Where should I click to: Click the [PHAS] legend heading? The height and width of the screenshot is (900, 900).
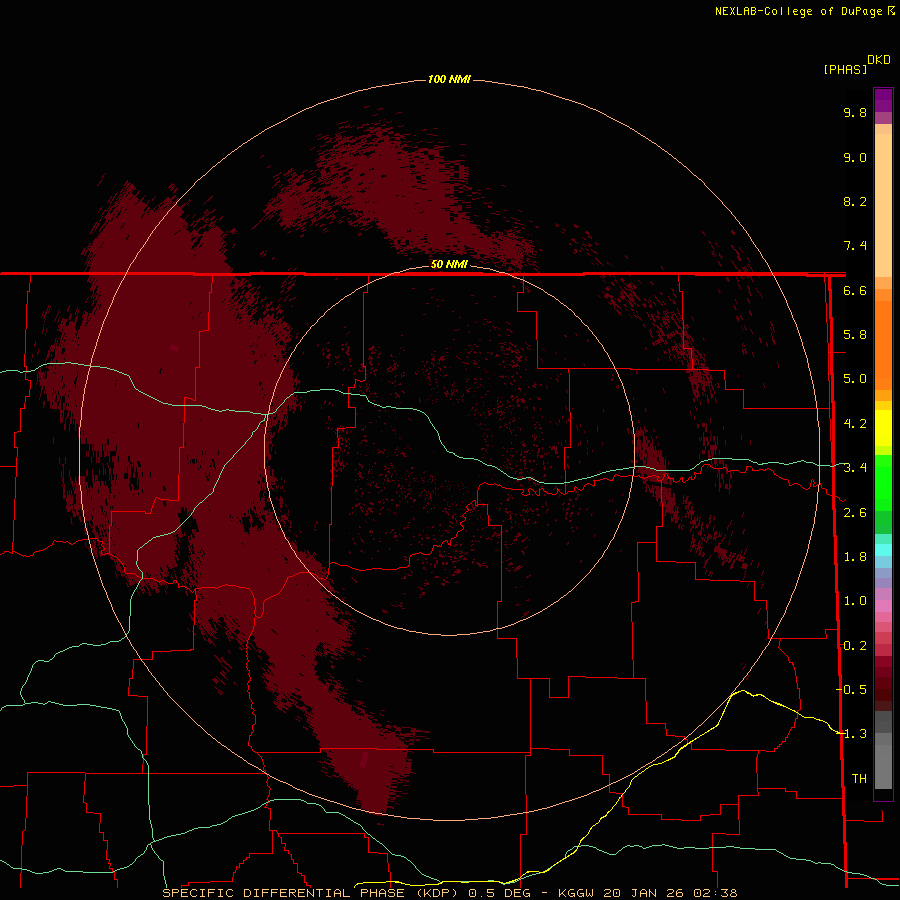(x=845, y=69)
